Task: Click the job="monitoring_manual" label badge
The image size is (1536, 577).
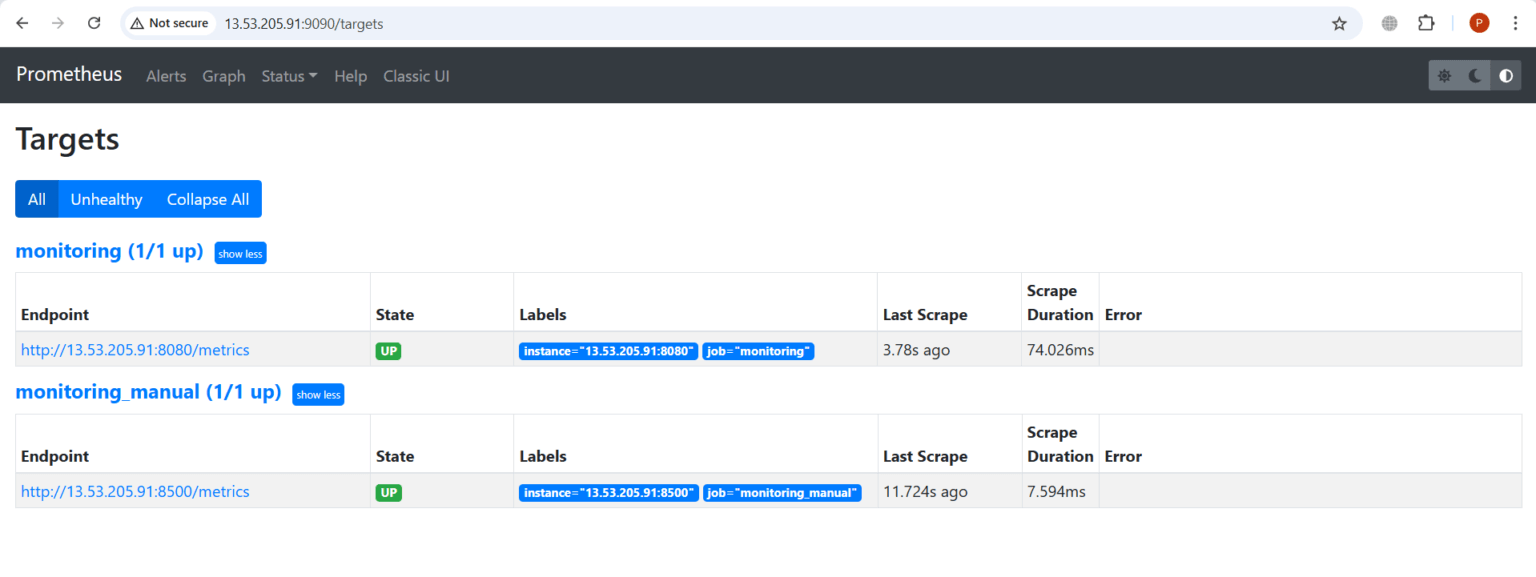Action: point(782,492)
